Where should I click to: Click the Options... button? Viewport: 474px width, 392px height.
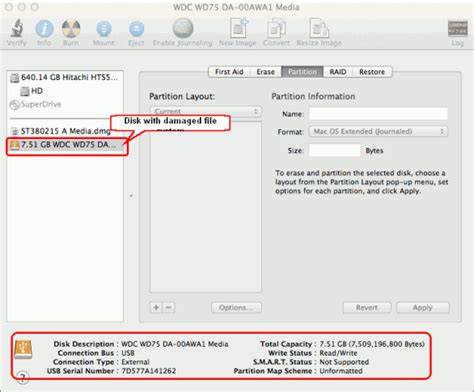point(236,307)
